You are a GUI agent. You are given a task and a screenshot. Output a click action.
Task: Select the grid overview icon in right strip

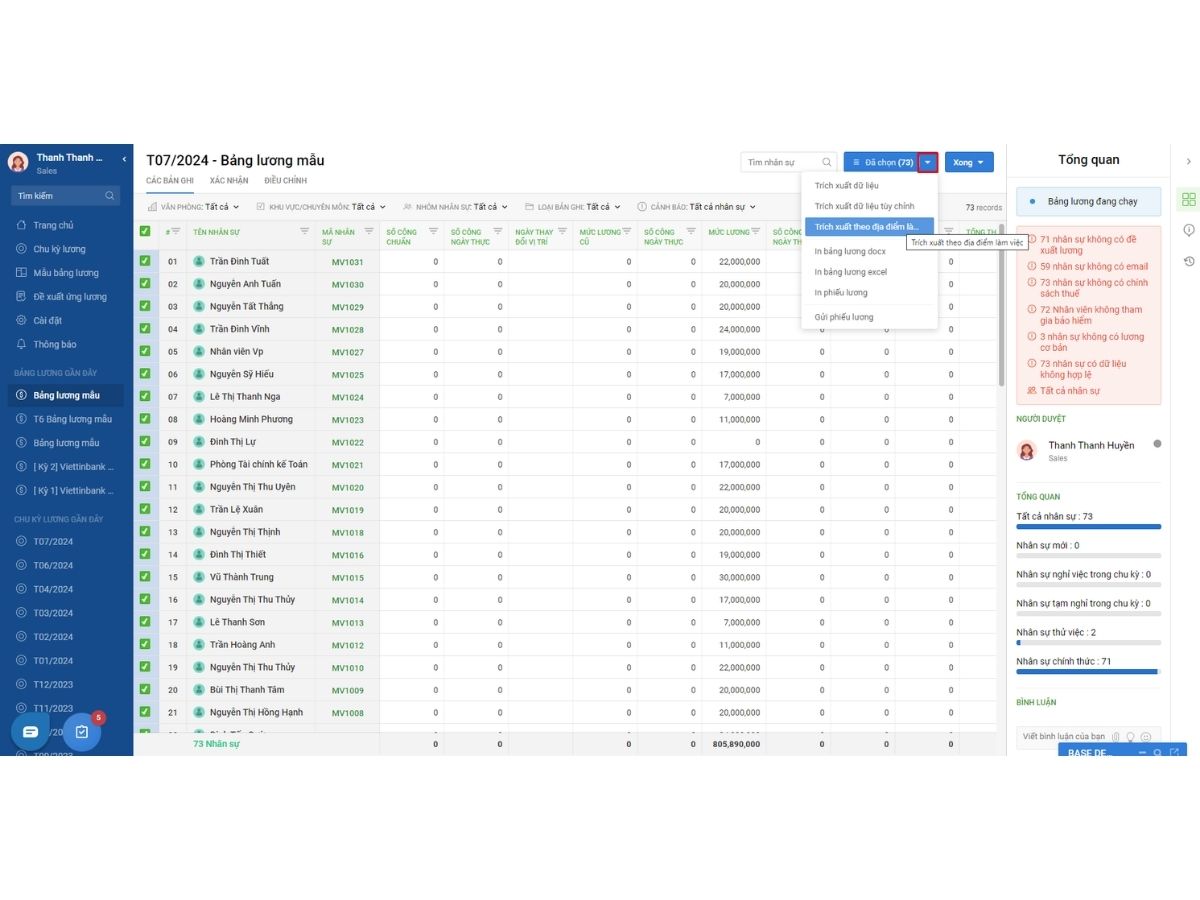tap(1188, 199)
